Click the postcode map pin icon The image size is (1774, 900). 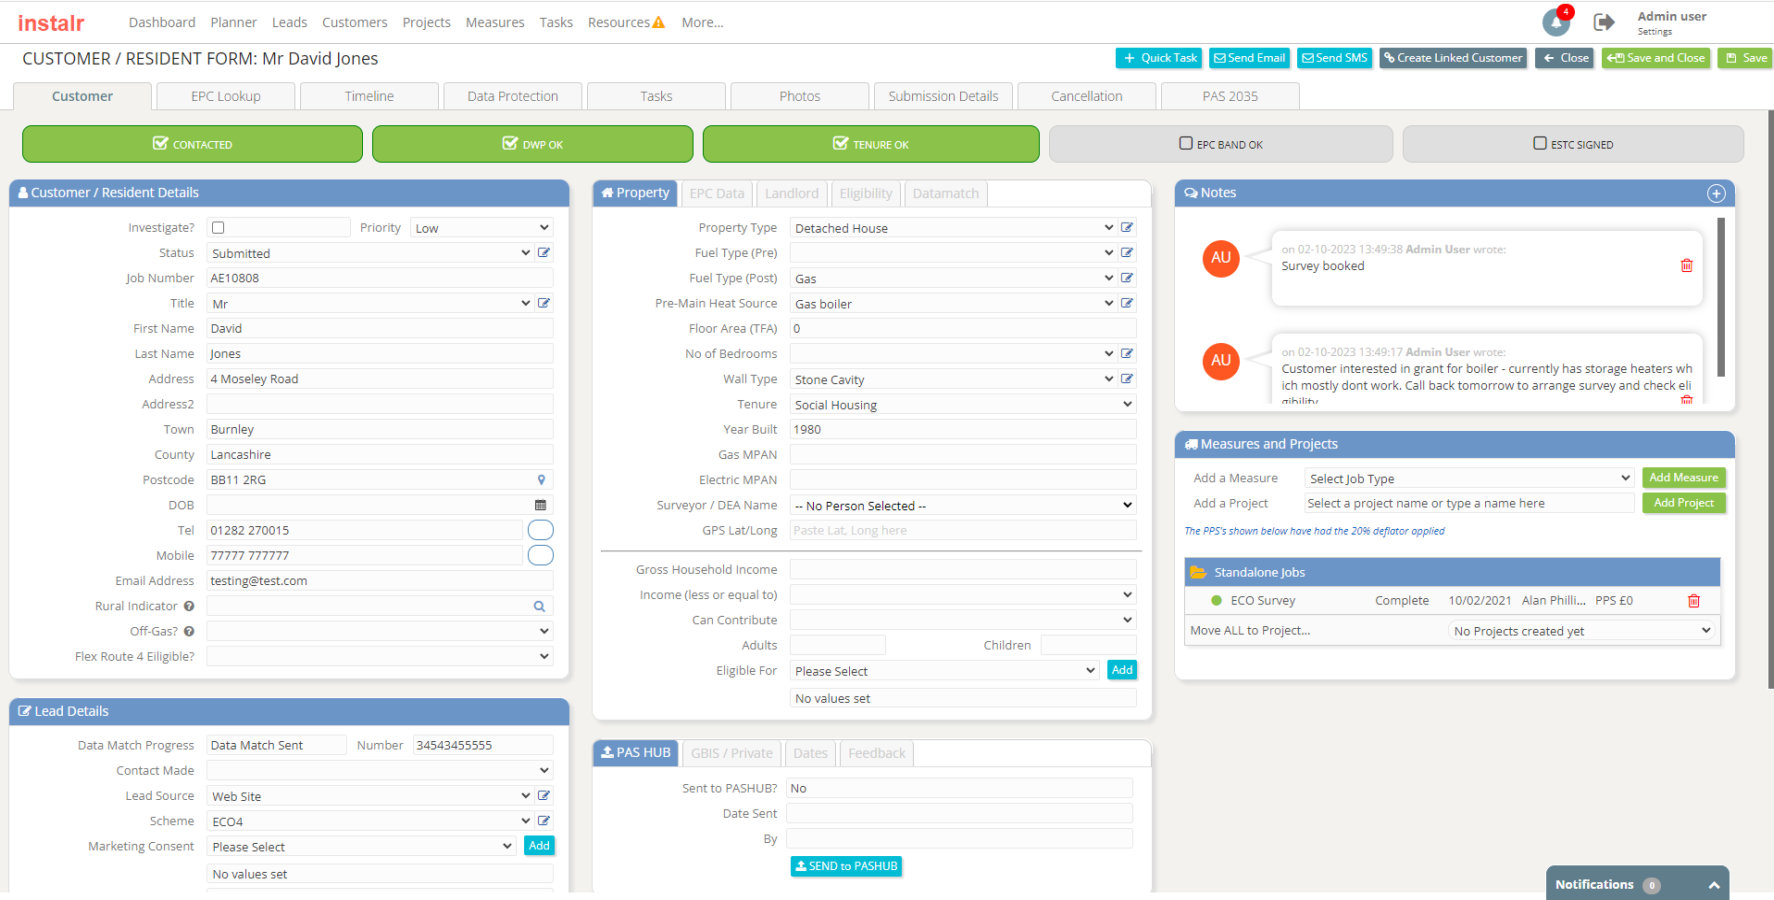541,480
